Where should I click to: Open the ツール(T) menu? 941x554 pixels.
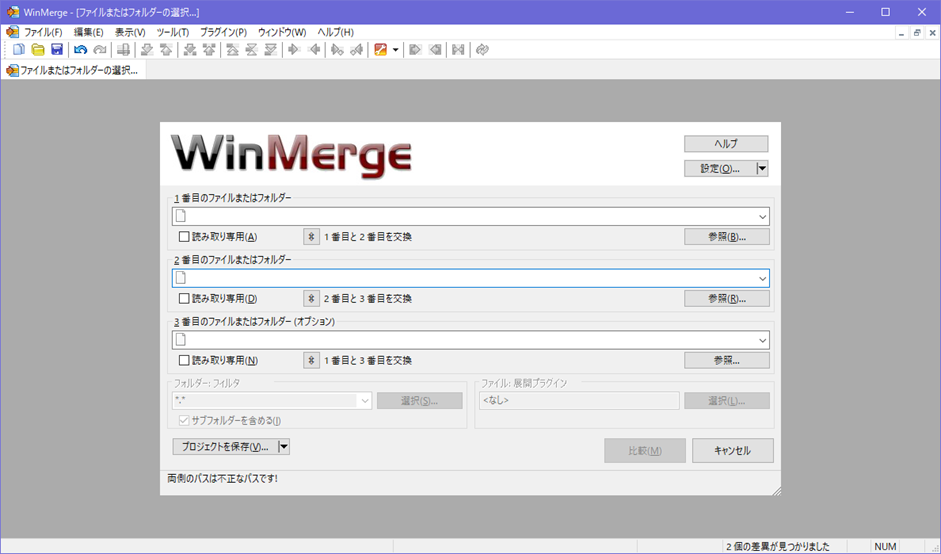coord(173,32)
